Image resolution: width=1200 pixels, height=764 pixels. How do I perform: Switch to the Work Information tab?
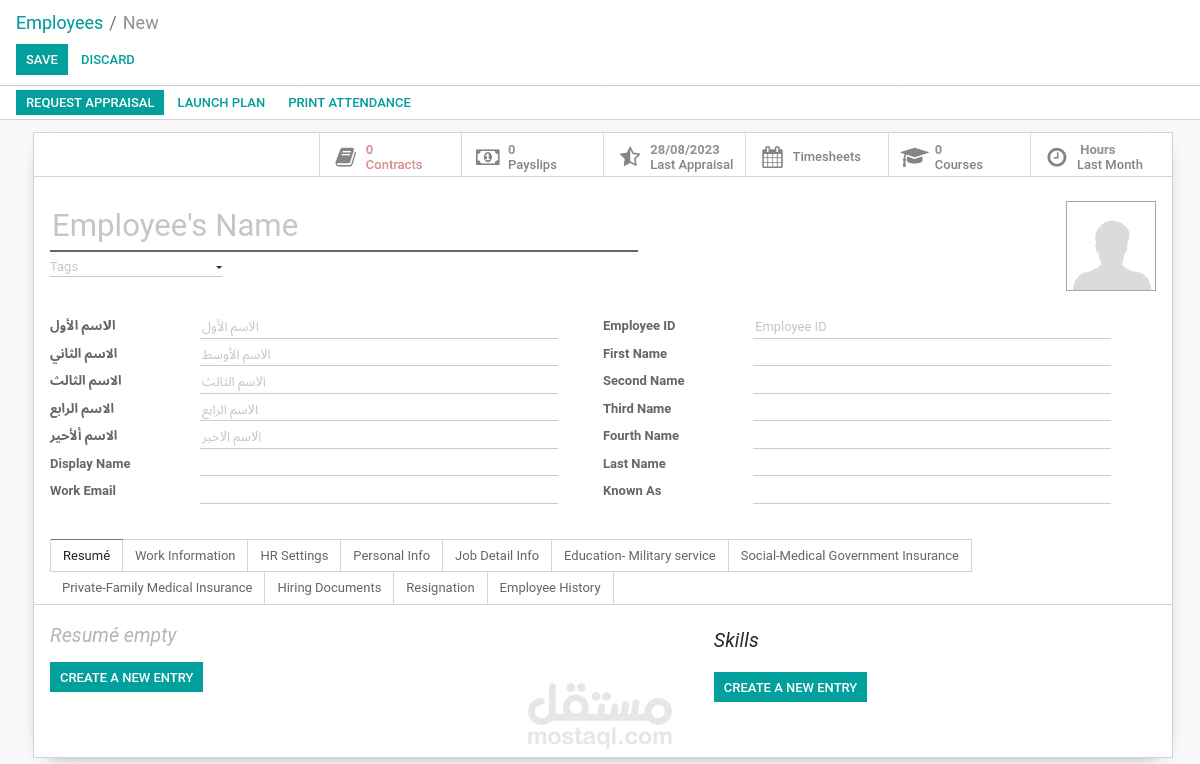point(185,556)
